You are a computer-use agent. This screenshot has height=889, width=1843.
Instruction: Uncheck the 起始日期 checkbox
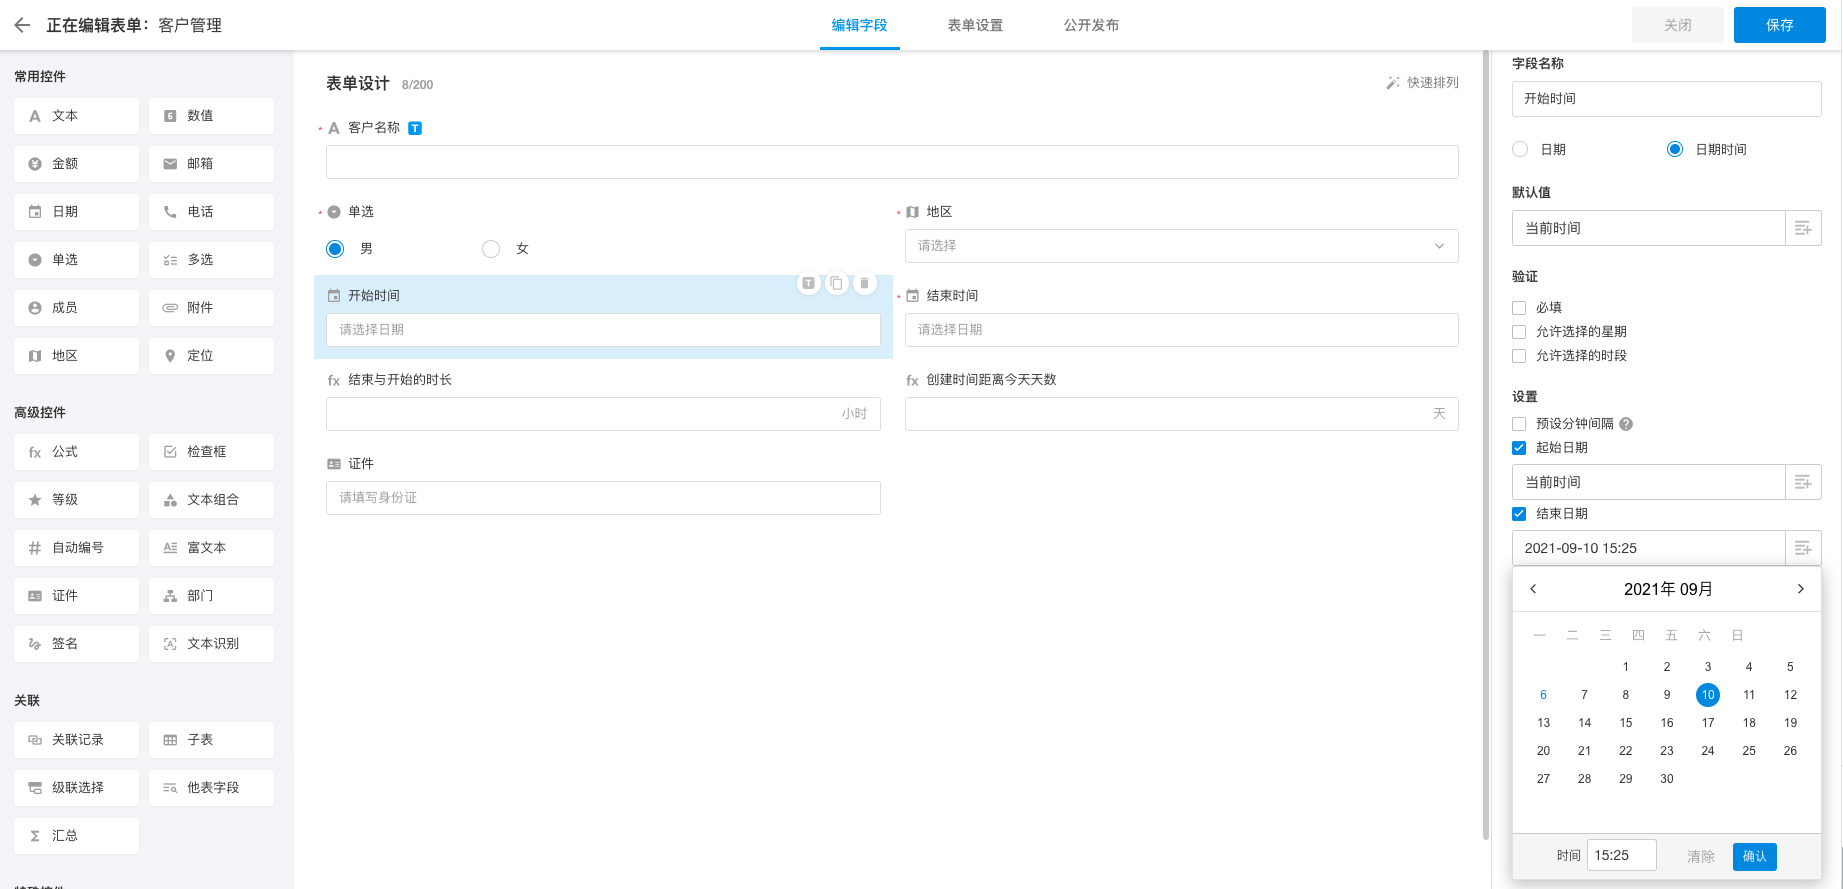pyautogui.click(x=1519, y=448)
